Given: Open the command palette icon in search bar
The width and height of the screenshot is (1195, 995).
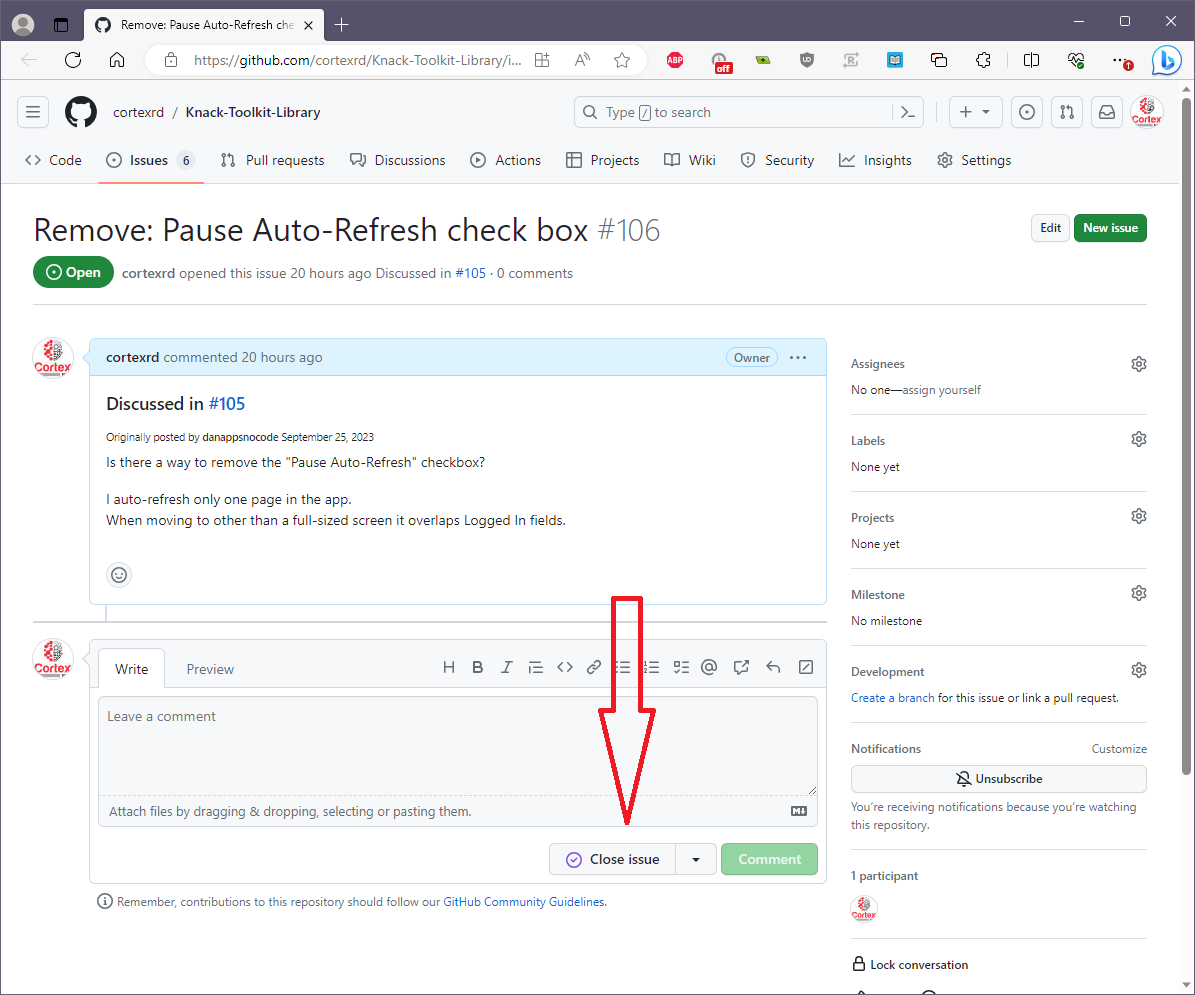Looking at the screenshot, I should [x=908, y=112].
